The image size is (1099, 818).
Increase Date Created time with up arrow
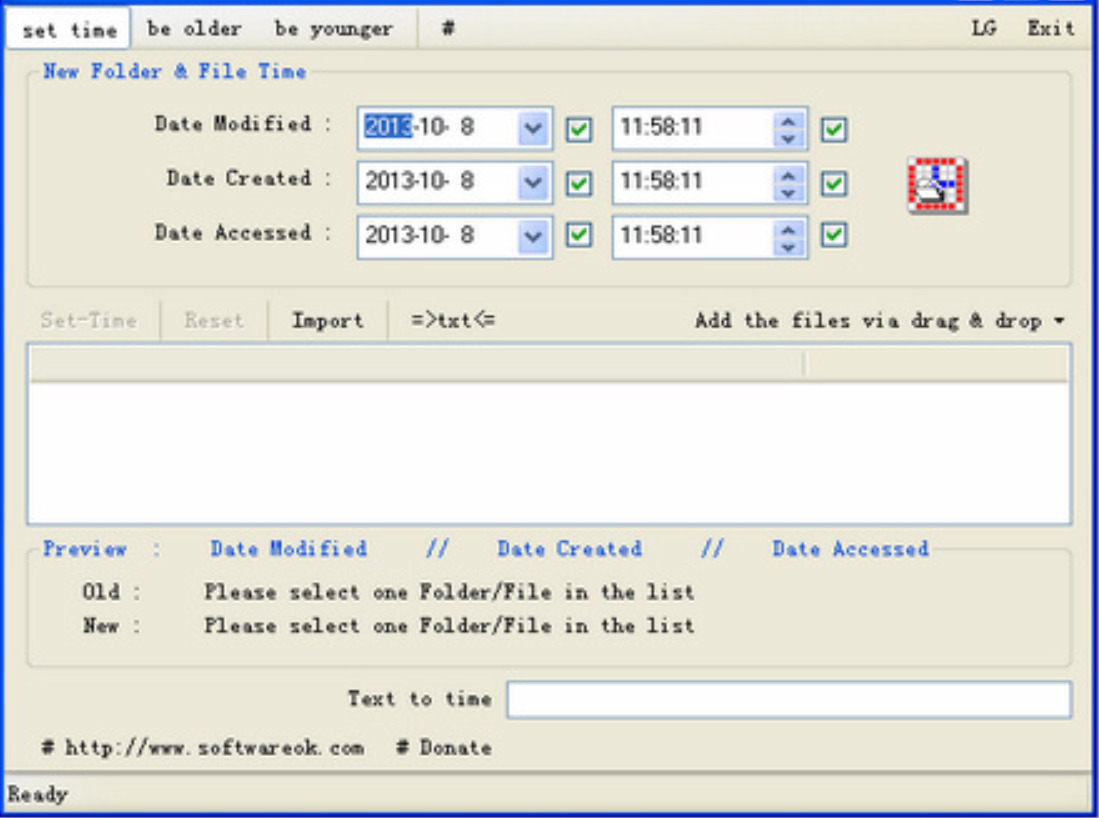[789, 175]
